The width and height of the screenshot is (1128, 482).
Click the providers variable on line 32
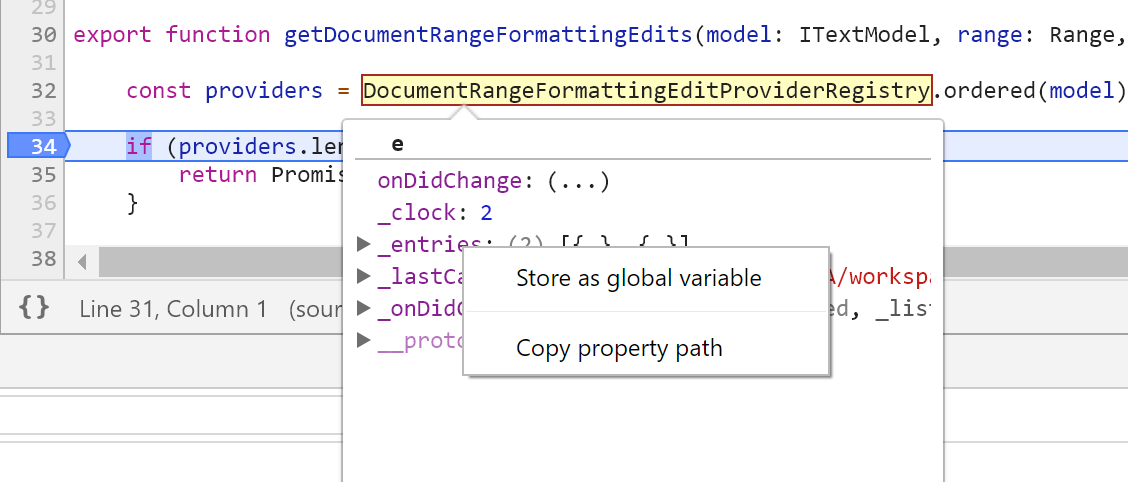[264, 91]
